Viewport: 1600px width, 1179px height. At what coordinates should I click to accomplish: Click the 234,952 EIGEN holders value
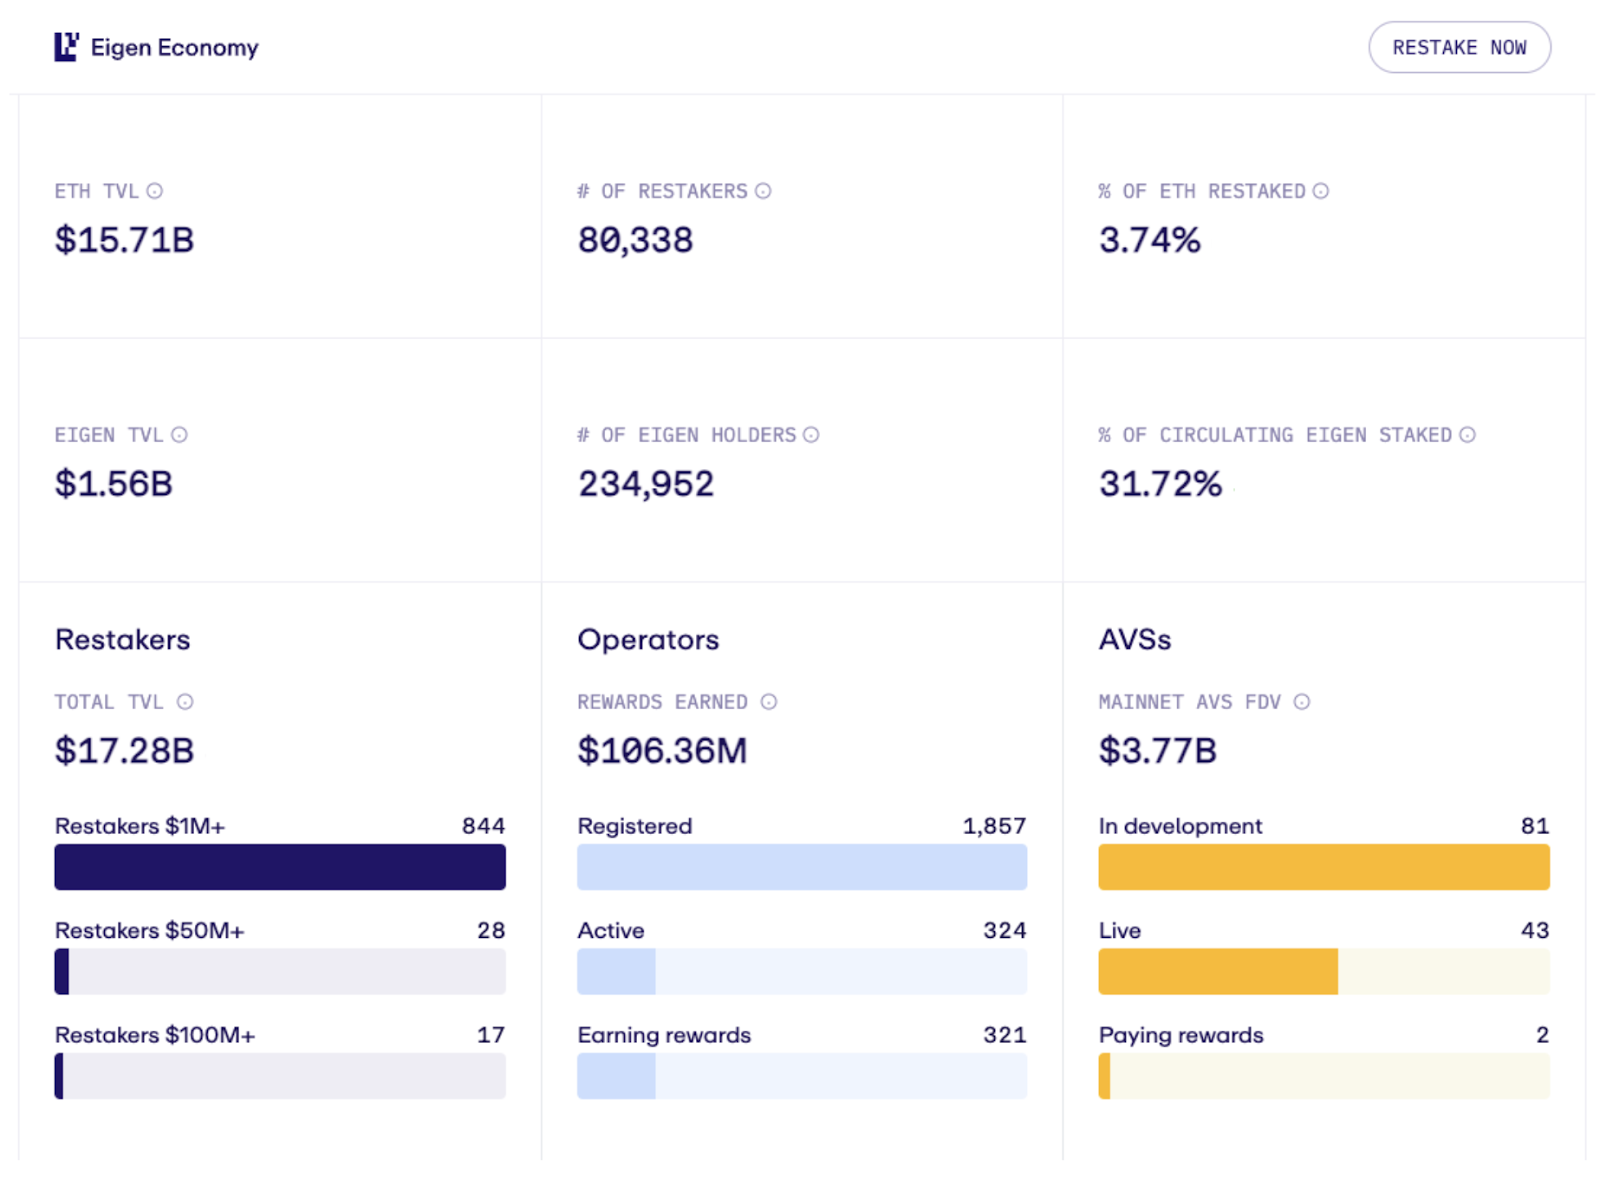click(x=646, y=484)
